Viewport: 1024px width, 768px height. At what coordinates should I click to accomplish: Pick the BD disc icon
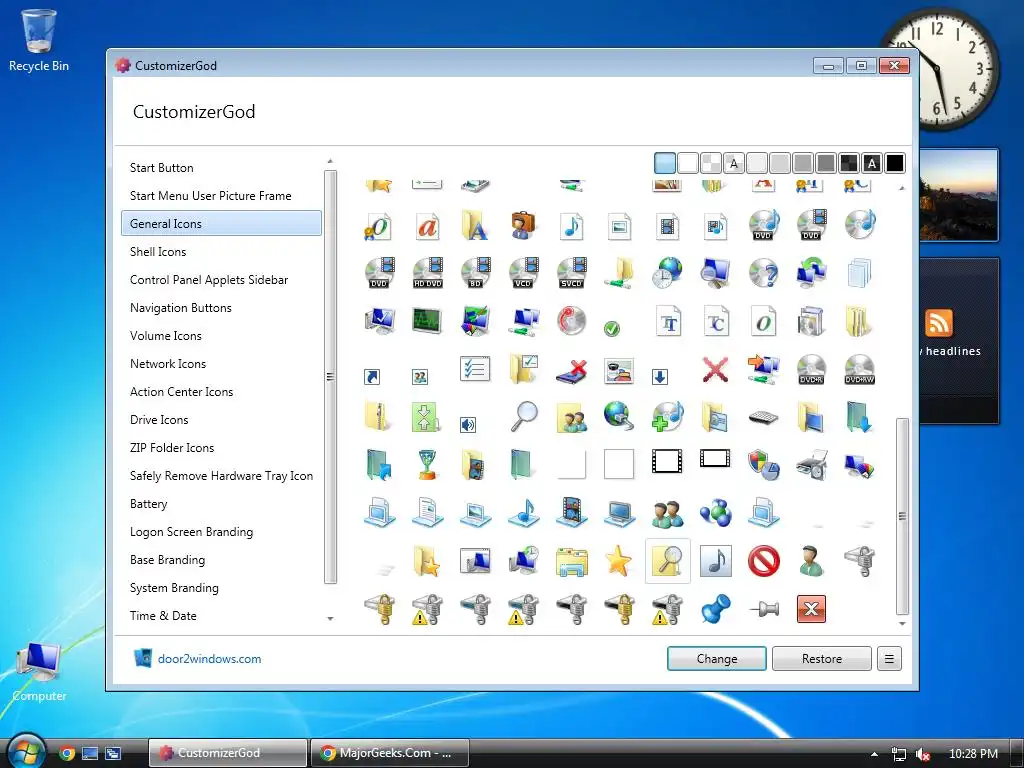pyautogui.click(x=475, y=273)
